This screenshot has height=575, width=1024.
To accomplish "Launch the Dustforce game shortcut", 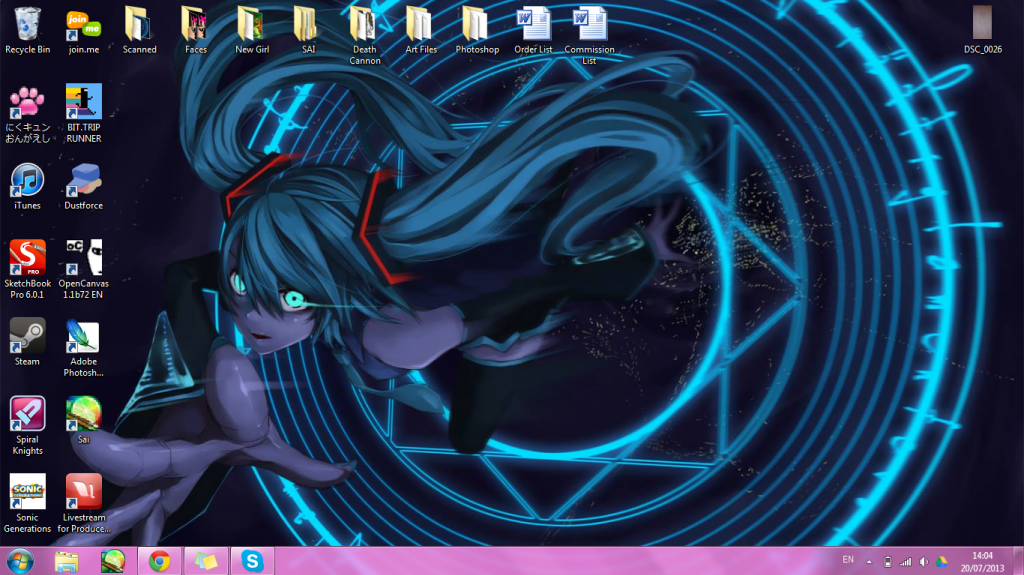I will 84,187.
